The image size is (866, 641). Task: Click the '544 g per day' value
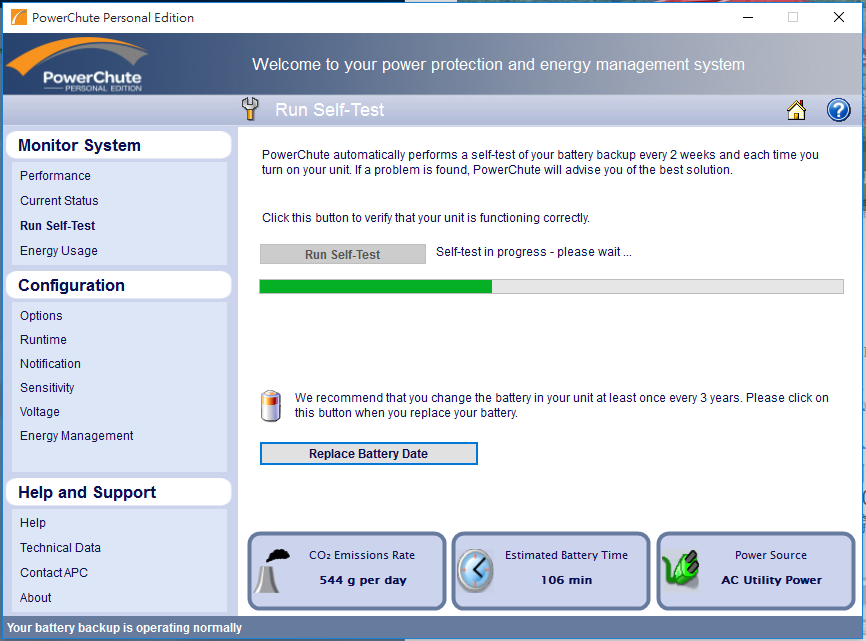(363, 580)
